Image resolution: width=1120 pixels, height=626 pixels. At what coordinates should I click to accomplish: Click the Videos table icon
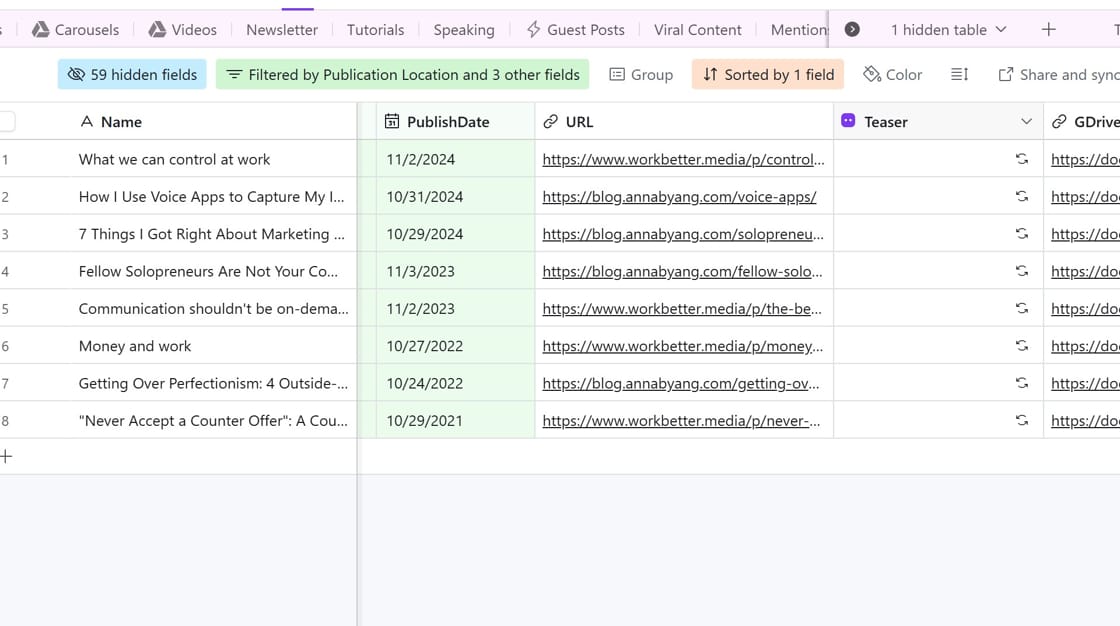[155, 29]
